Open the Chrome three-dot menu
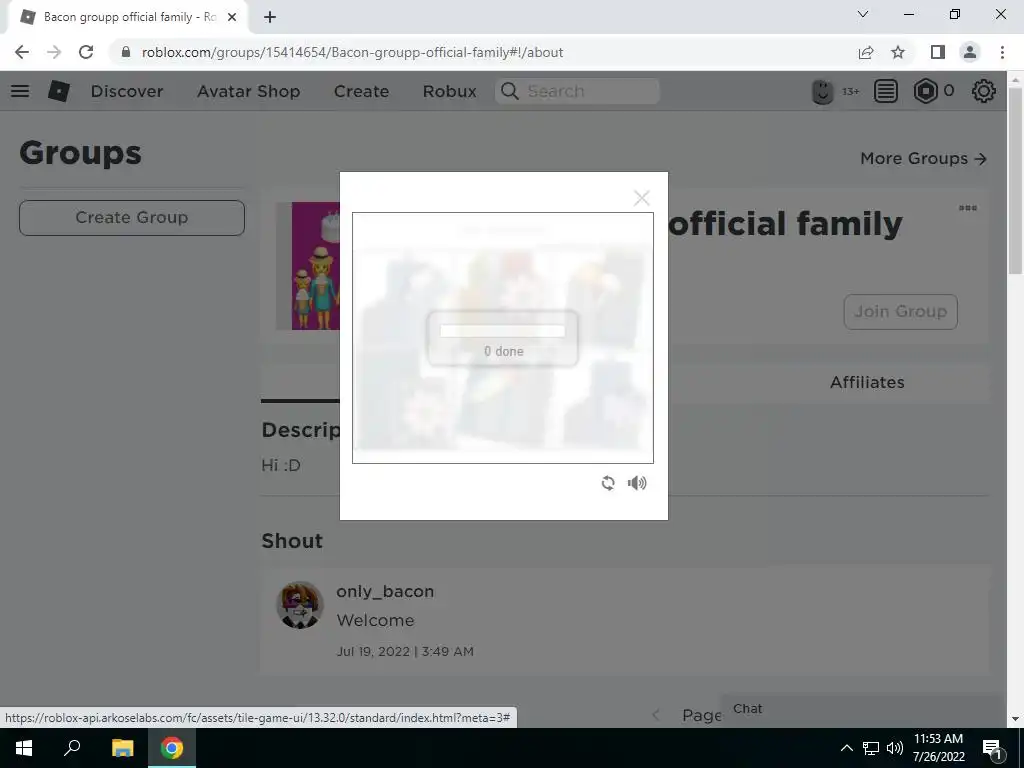 coord(1002,52)
